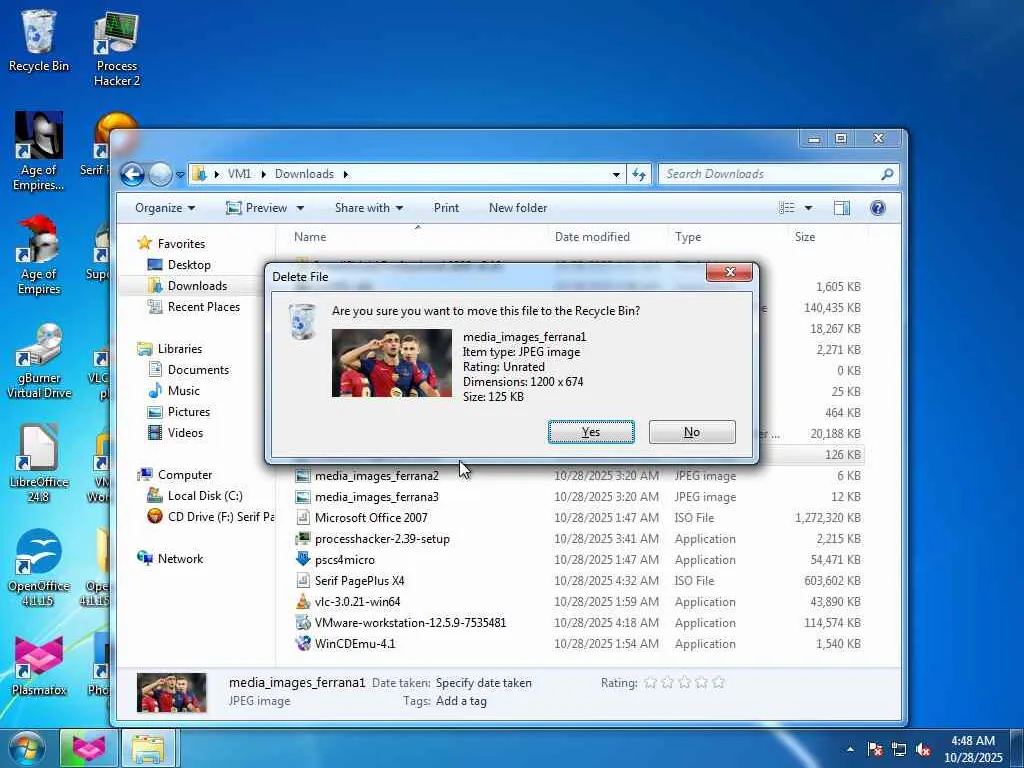Open the Organize menu
1024x768 pixels.
165,208
